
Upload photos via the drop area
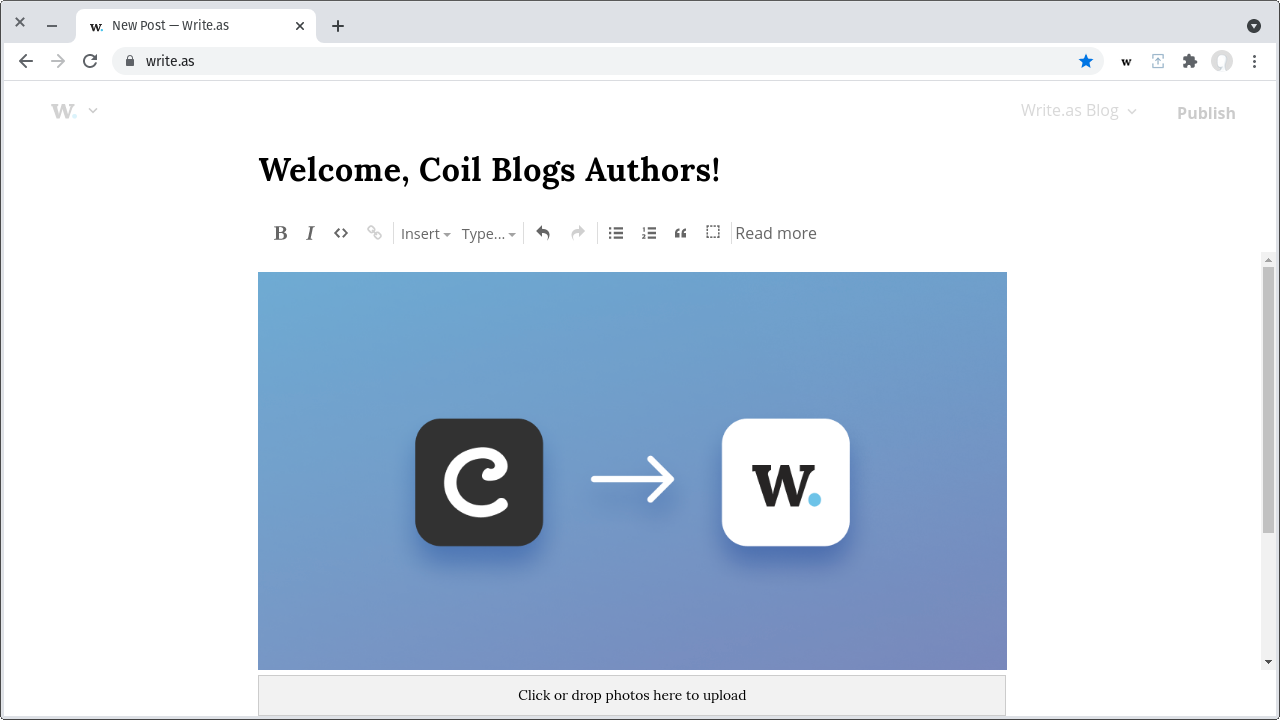tap(632, 694)
